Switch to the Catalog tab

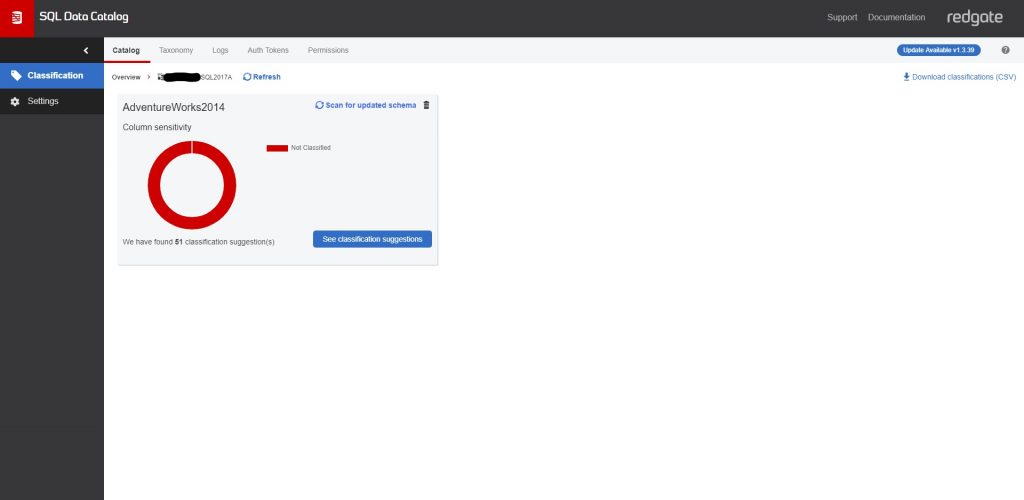126,50
